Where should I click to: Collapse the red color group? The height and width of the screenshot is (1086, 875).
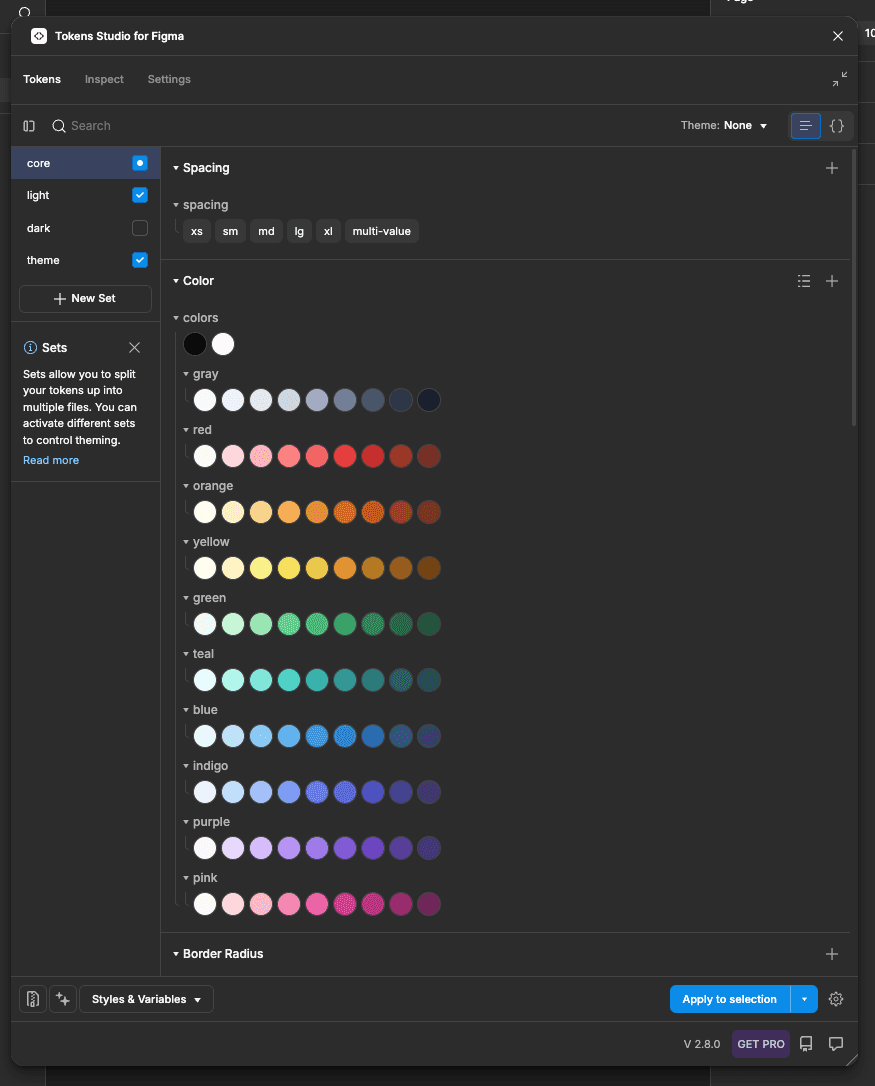186,430
